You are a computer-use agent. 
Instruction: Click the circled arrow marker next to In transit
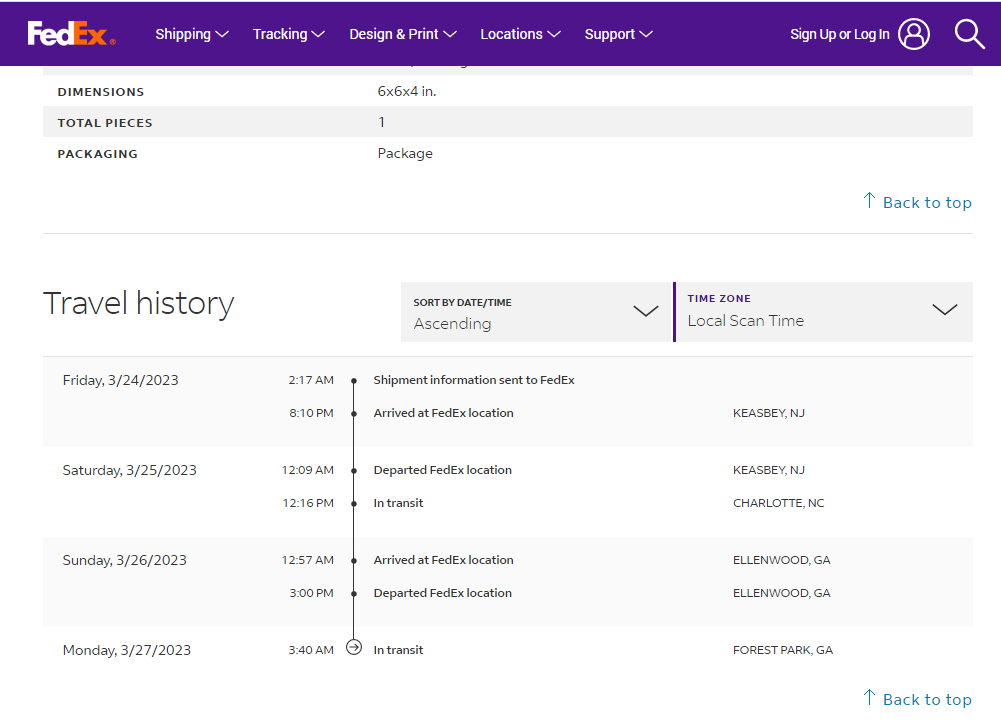pyautogui.click(x=354, y=647)
